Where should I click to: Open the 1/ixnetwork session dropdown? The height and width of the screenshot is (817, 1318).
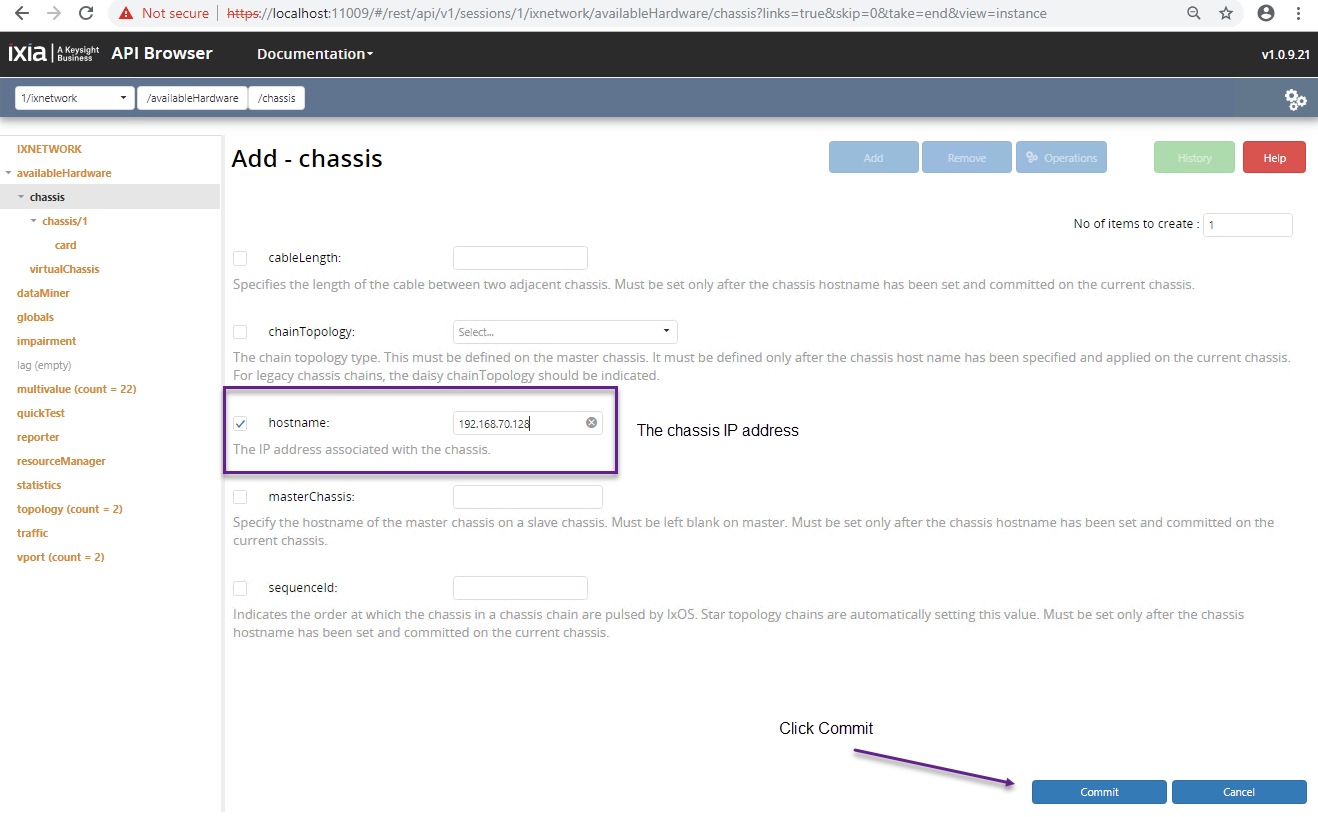74,98
